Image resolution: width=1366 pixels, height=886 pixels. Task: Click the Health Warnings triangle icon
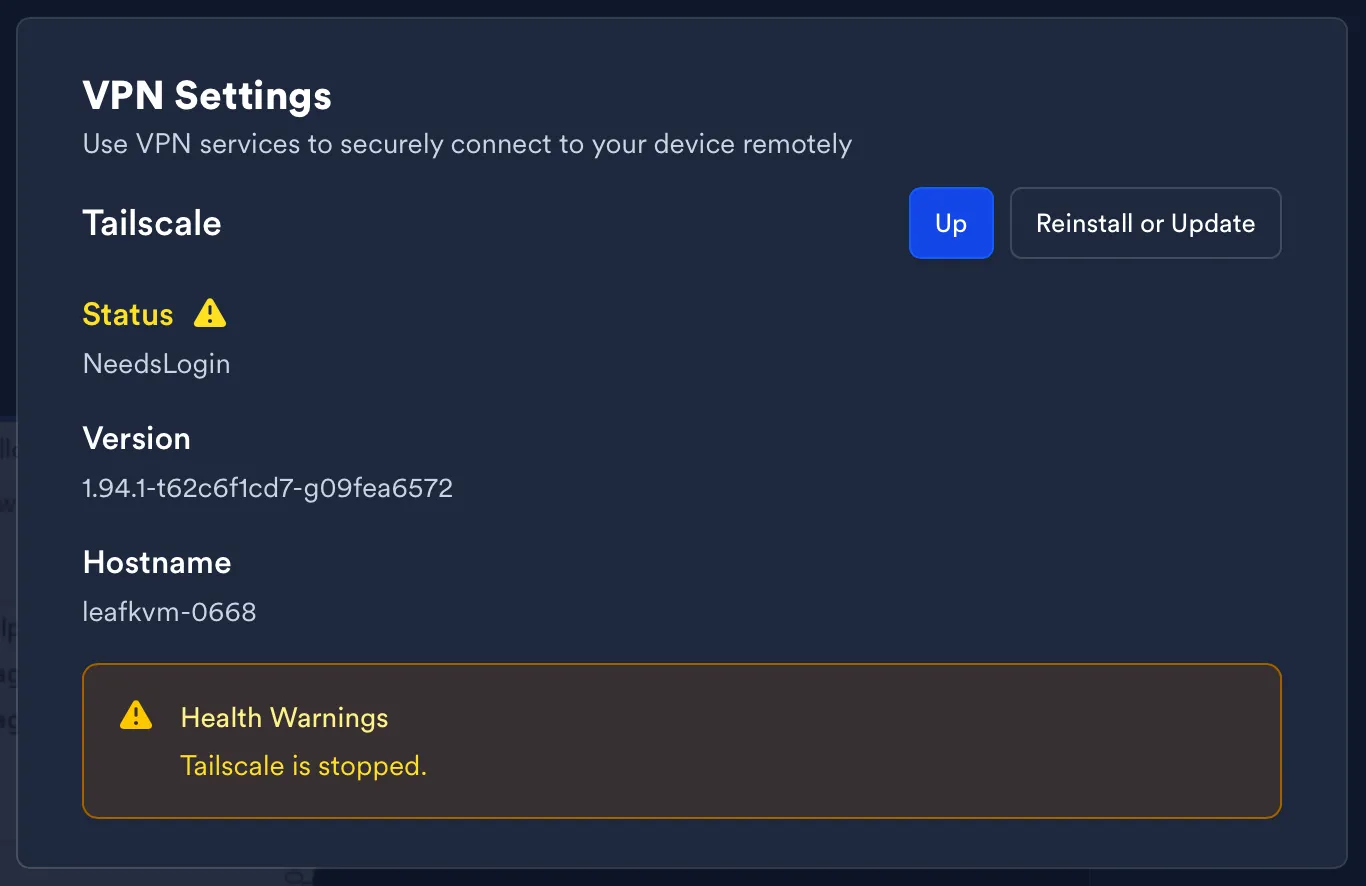pyautogui.click(x=136, y=716)
